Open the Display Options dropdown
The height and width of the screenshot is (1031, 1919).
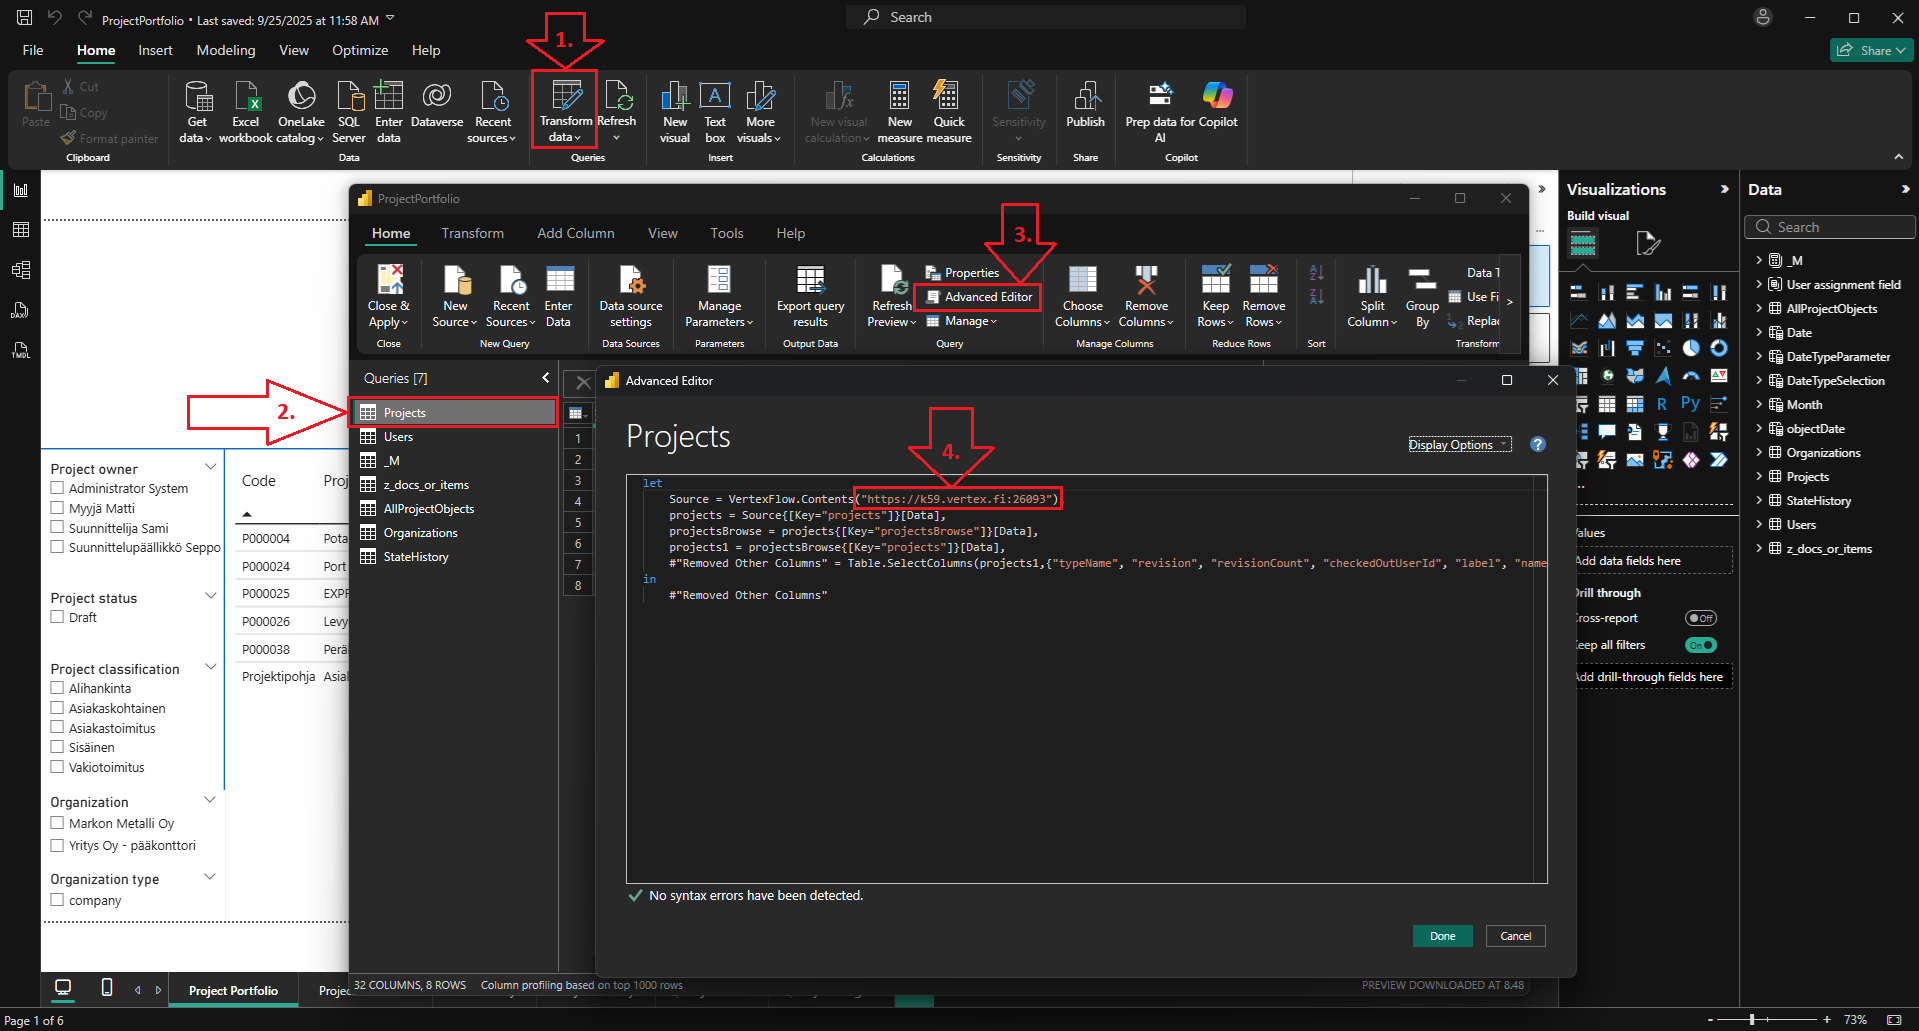[x=1458, y=445]
